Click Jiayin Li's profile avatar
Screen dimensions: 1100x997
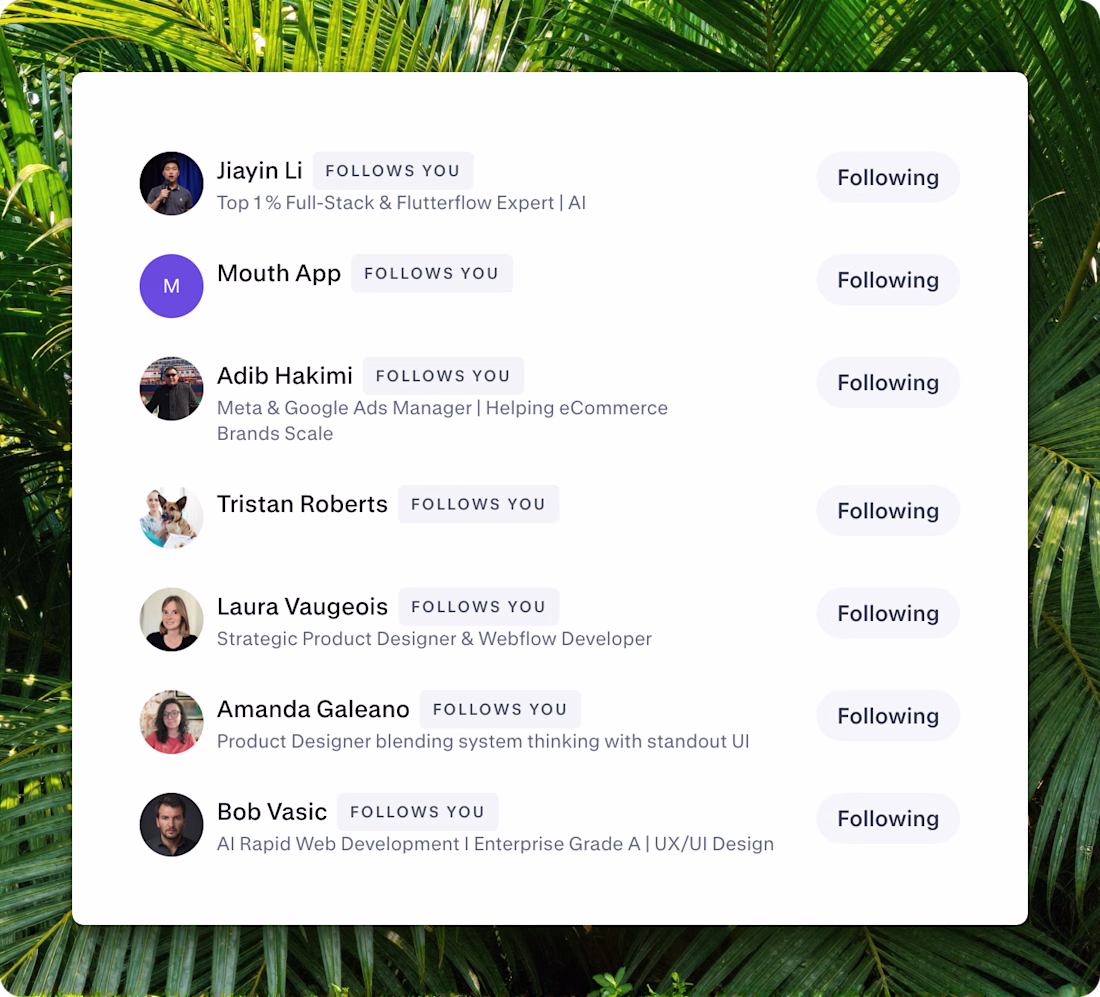(171, 184)
